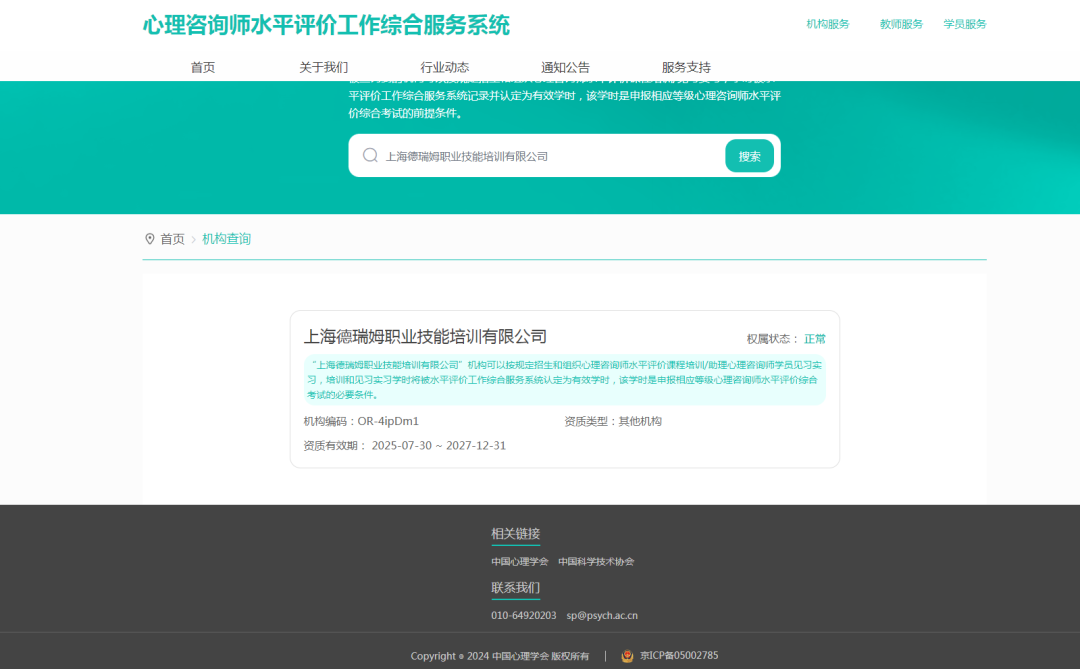This screenshot has width=1080, height=669.
Task: Click the 首页 breadcrumb link
Action: 171,239
